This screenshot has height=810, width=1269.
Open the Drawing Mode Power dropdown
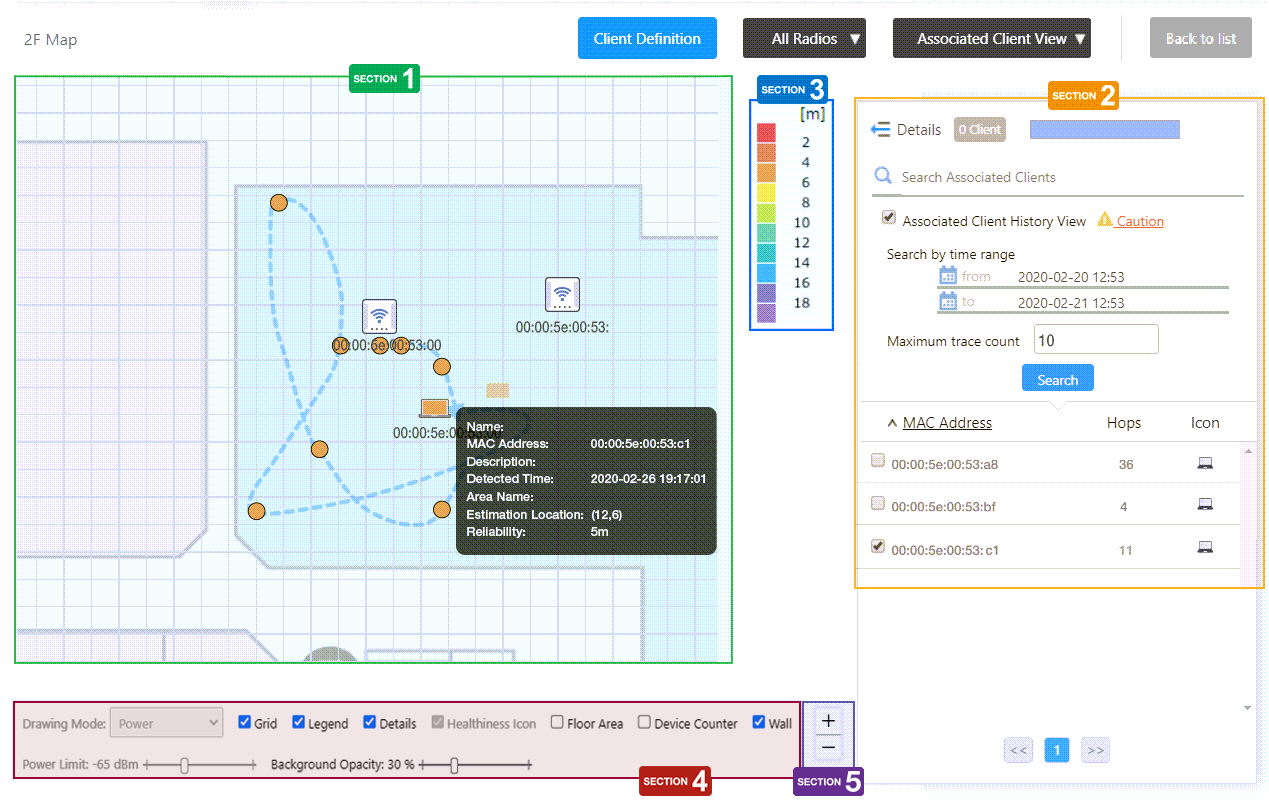pyautogui.click(x=167, y=722)
